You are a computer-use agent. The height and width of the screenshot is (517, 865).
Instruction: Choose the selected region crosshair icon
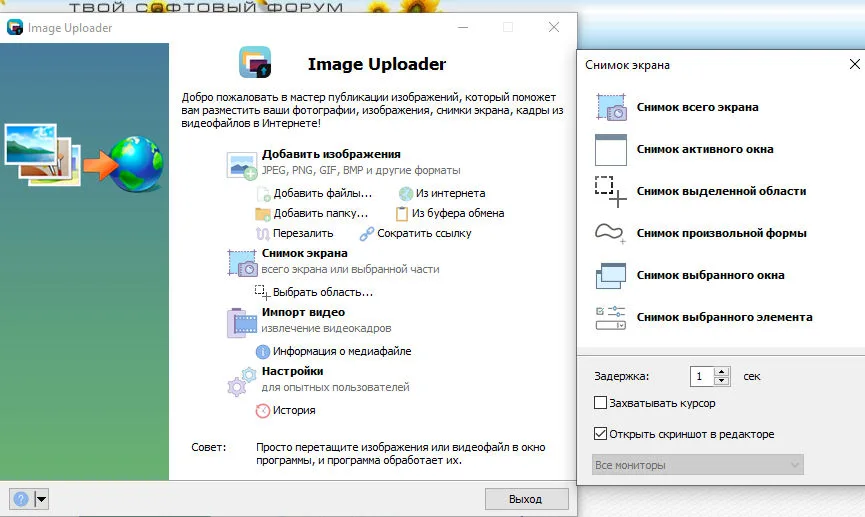611,191
